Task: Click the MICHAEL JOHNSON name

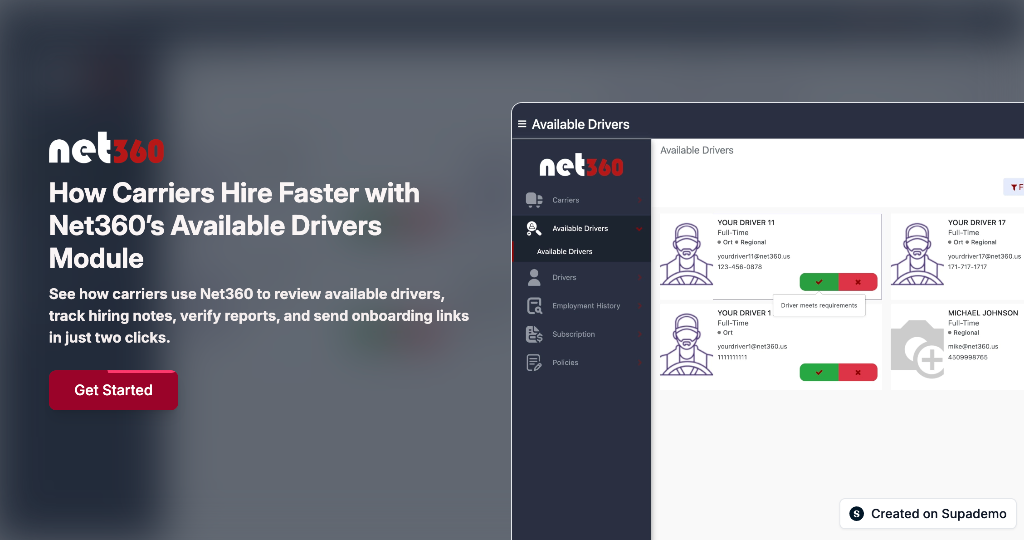Action: (983, 313)
